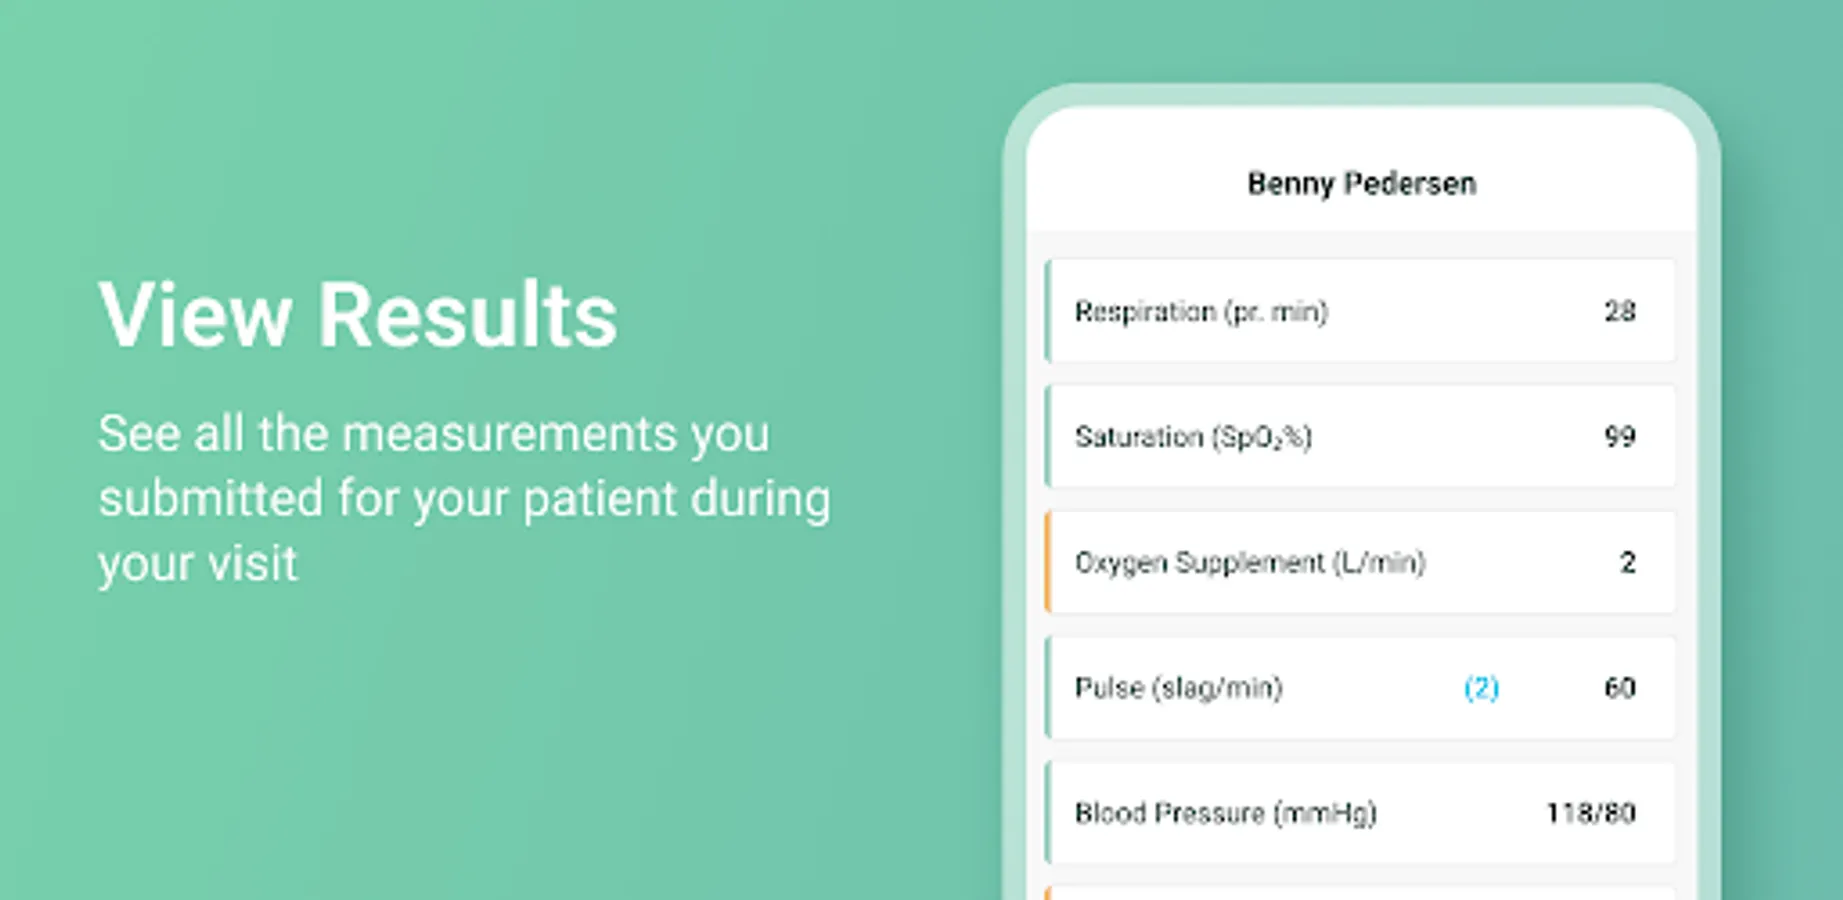Screen dimensions: 1843x900
Task: Click the View Results heading
Action: point(357,315)
